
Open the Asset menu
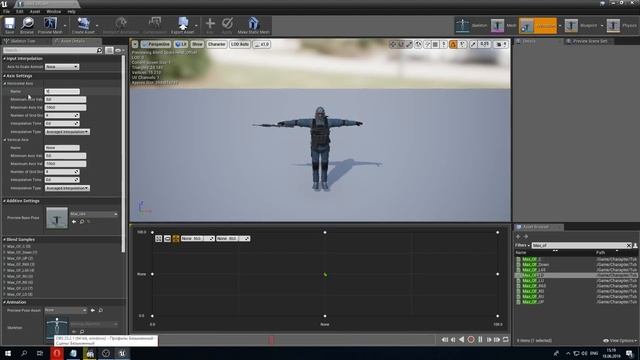[35, 11]
